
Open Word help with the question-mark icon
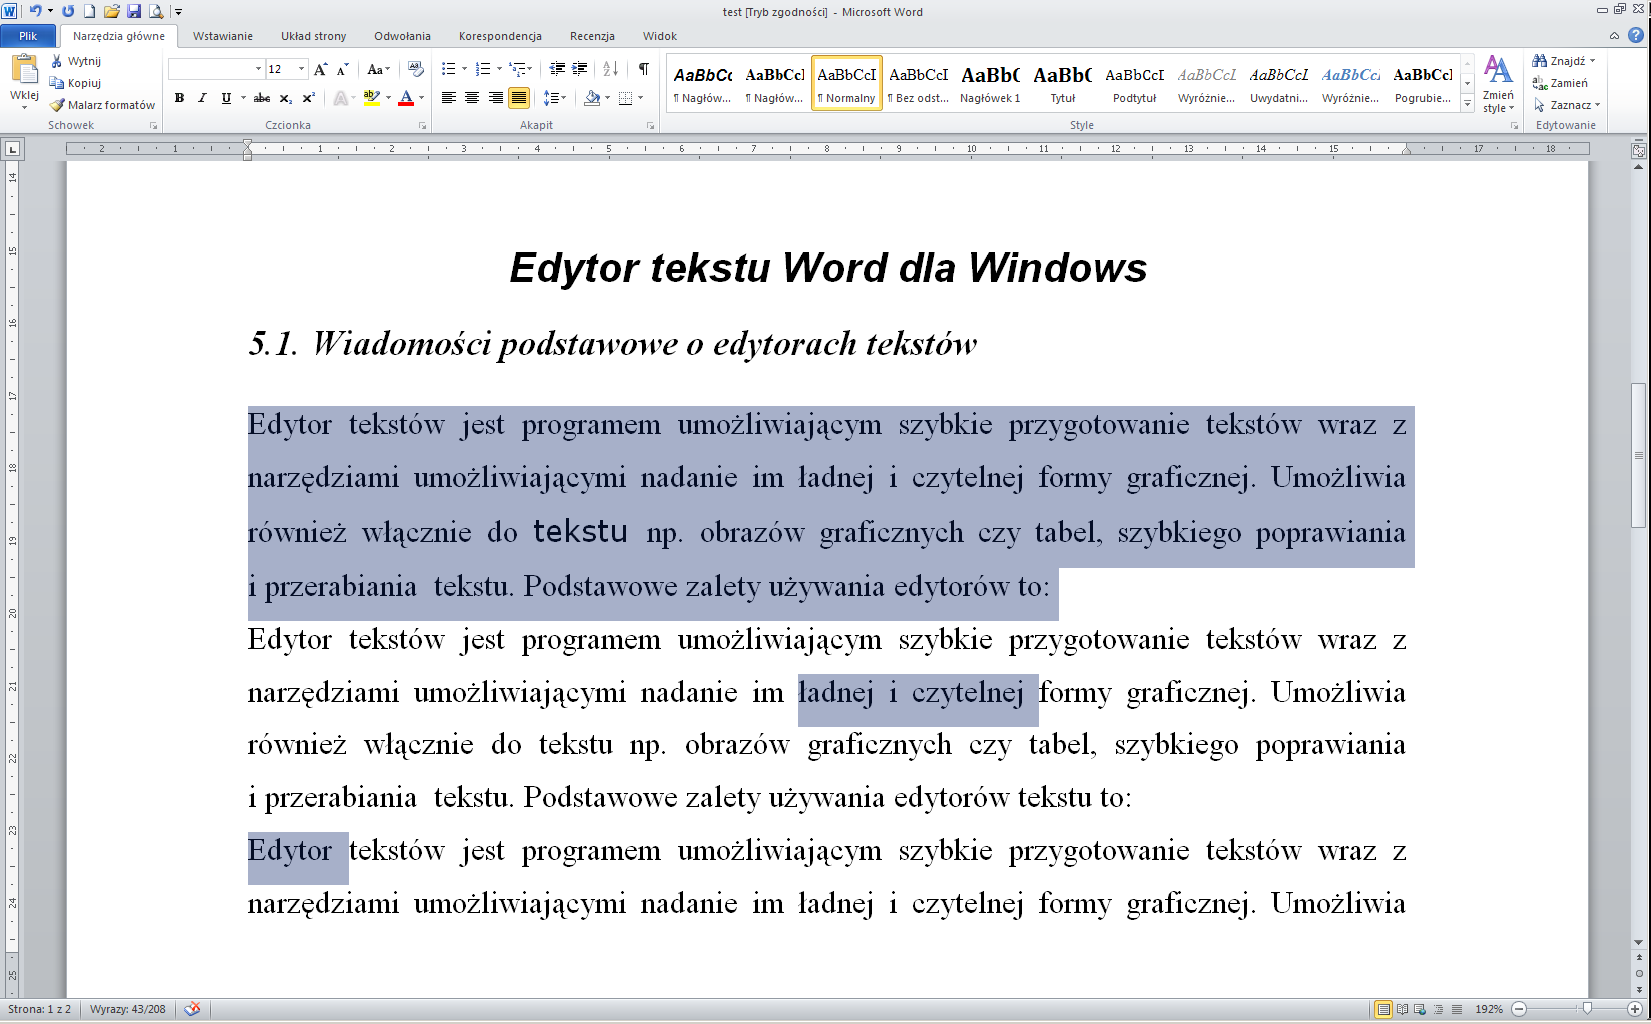coord(1636,35)
